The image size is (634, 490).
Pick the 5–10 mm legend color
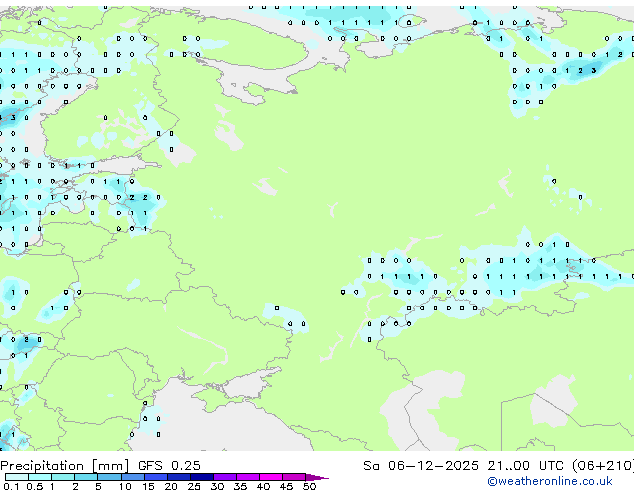109,477
